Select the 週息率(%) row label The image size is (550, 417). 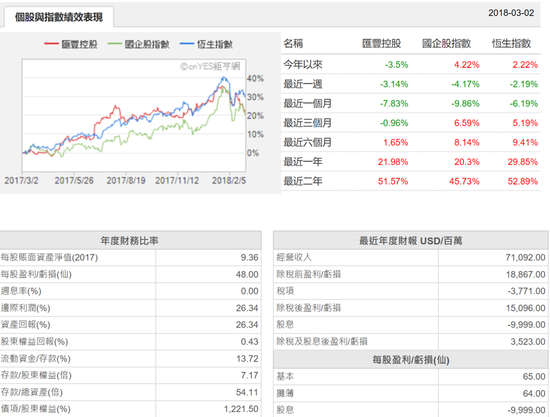[x=21, y=291]
